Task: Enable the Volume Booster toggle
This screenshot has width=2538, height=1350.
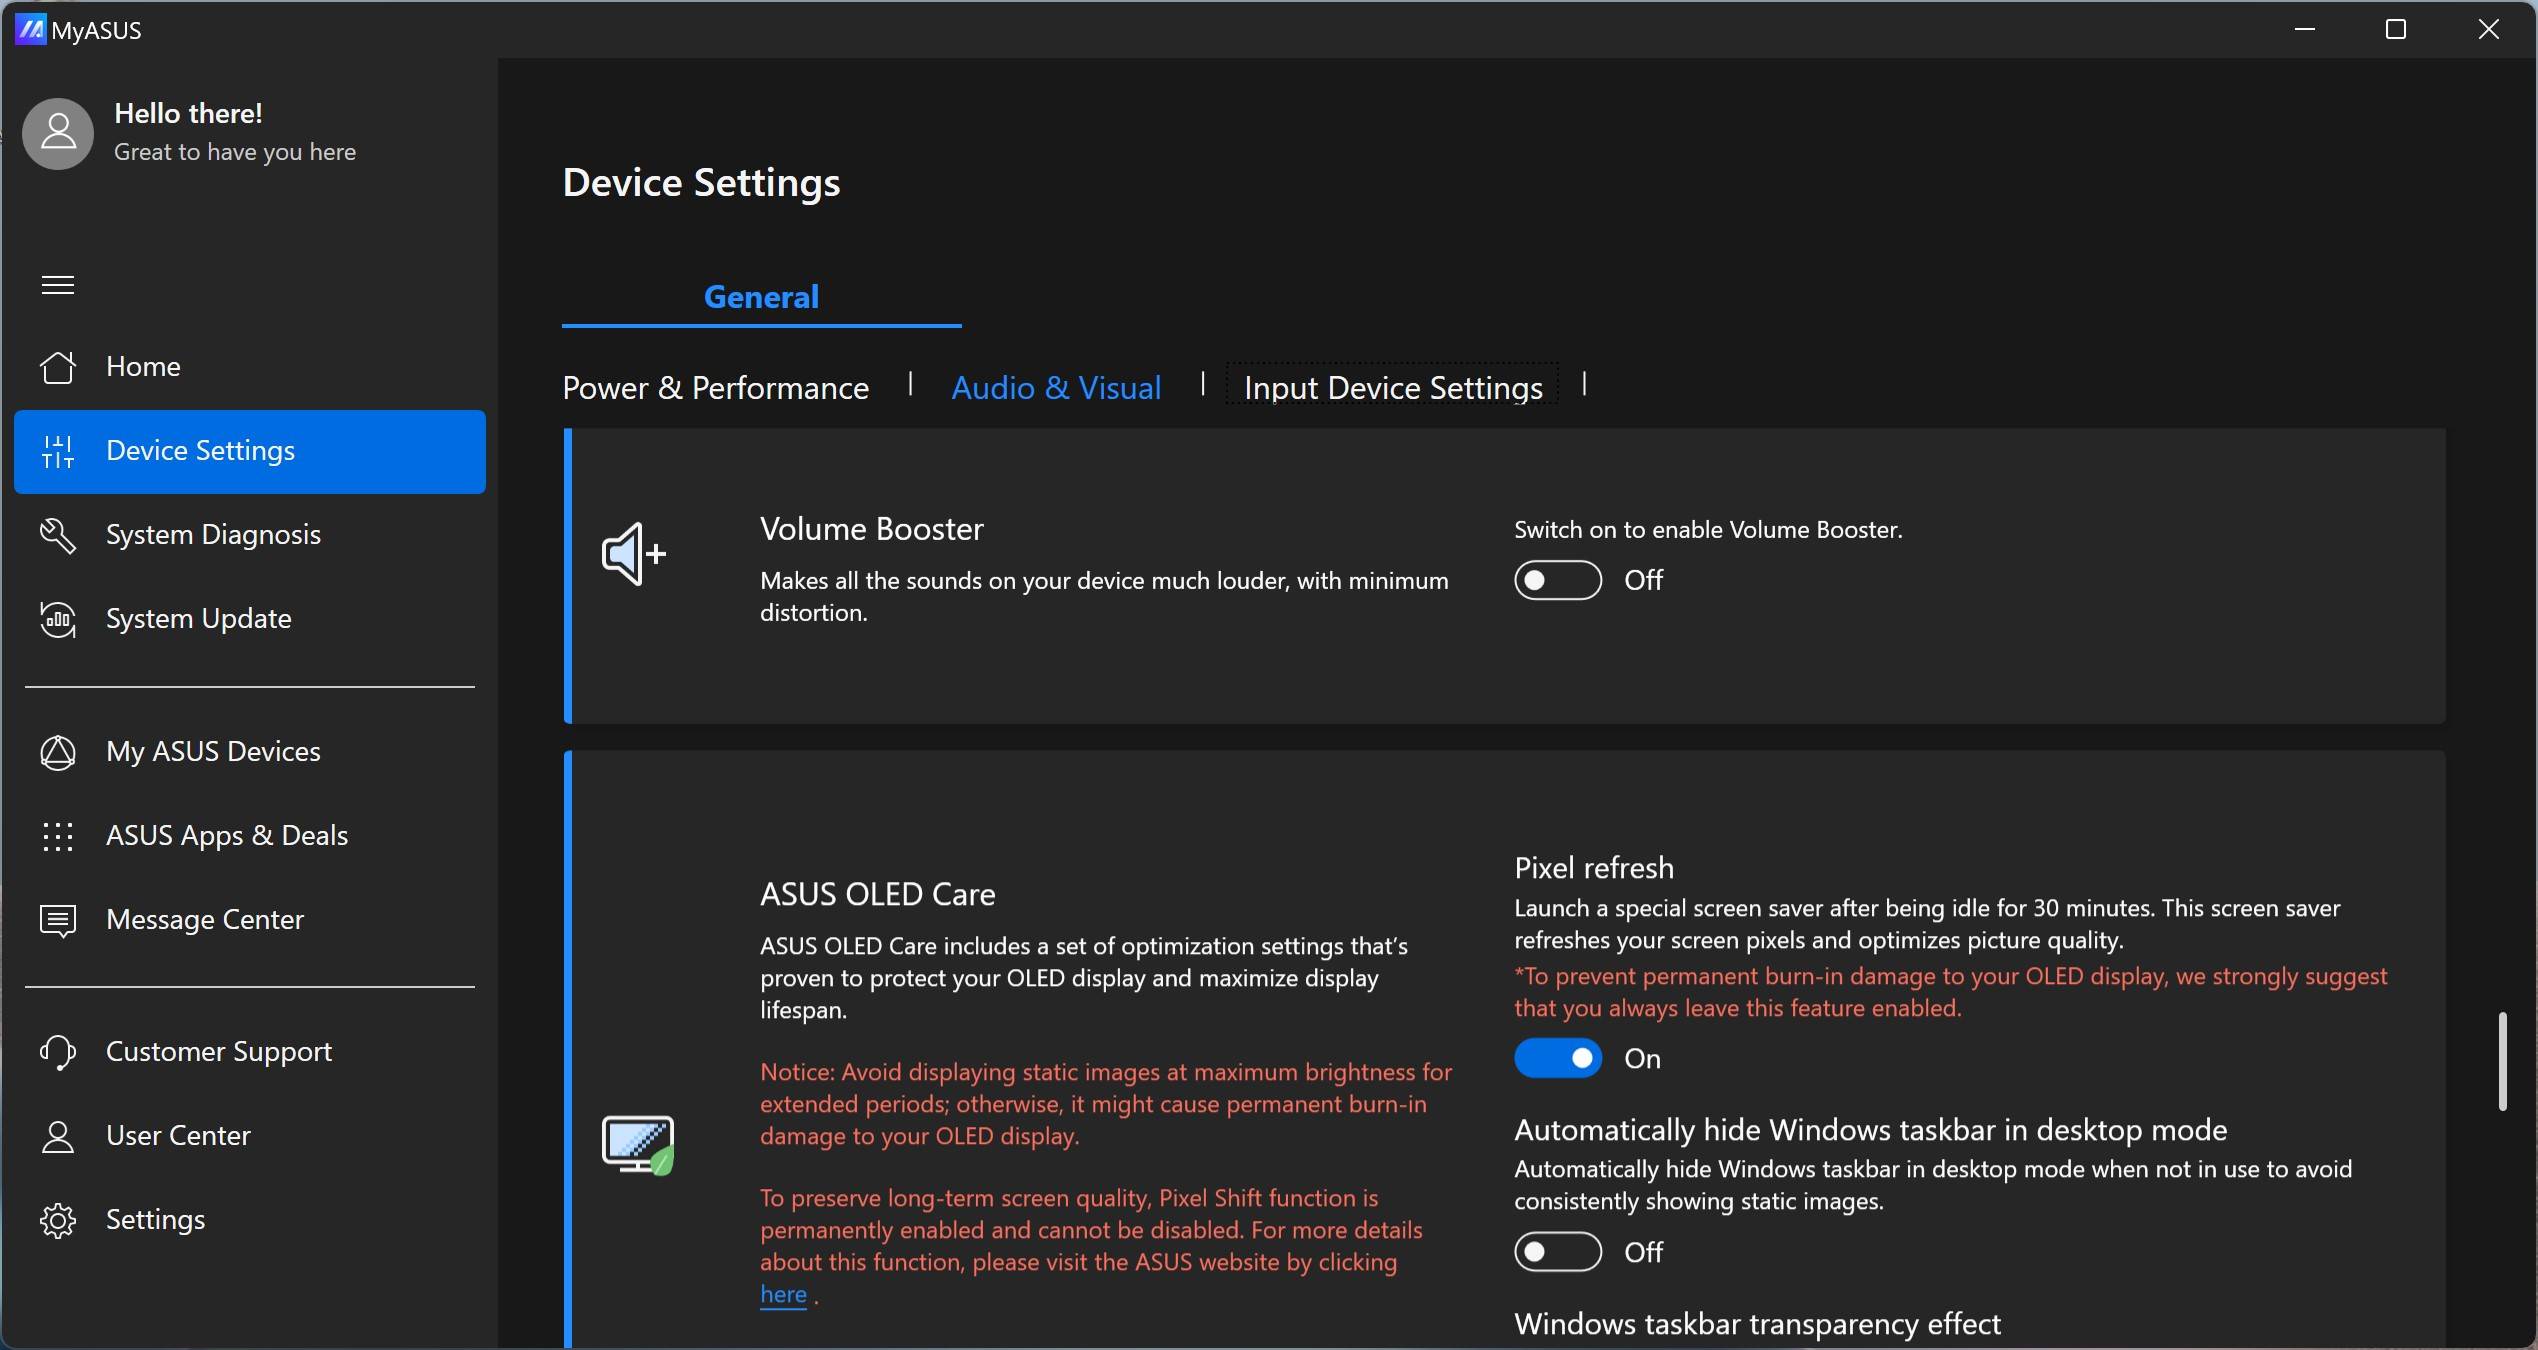Action: click(x=1557, y=580)
